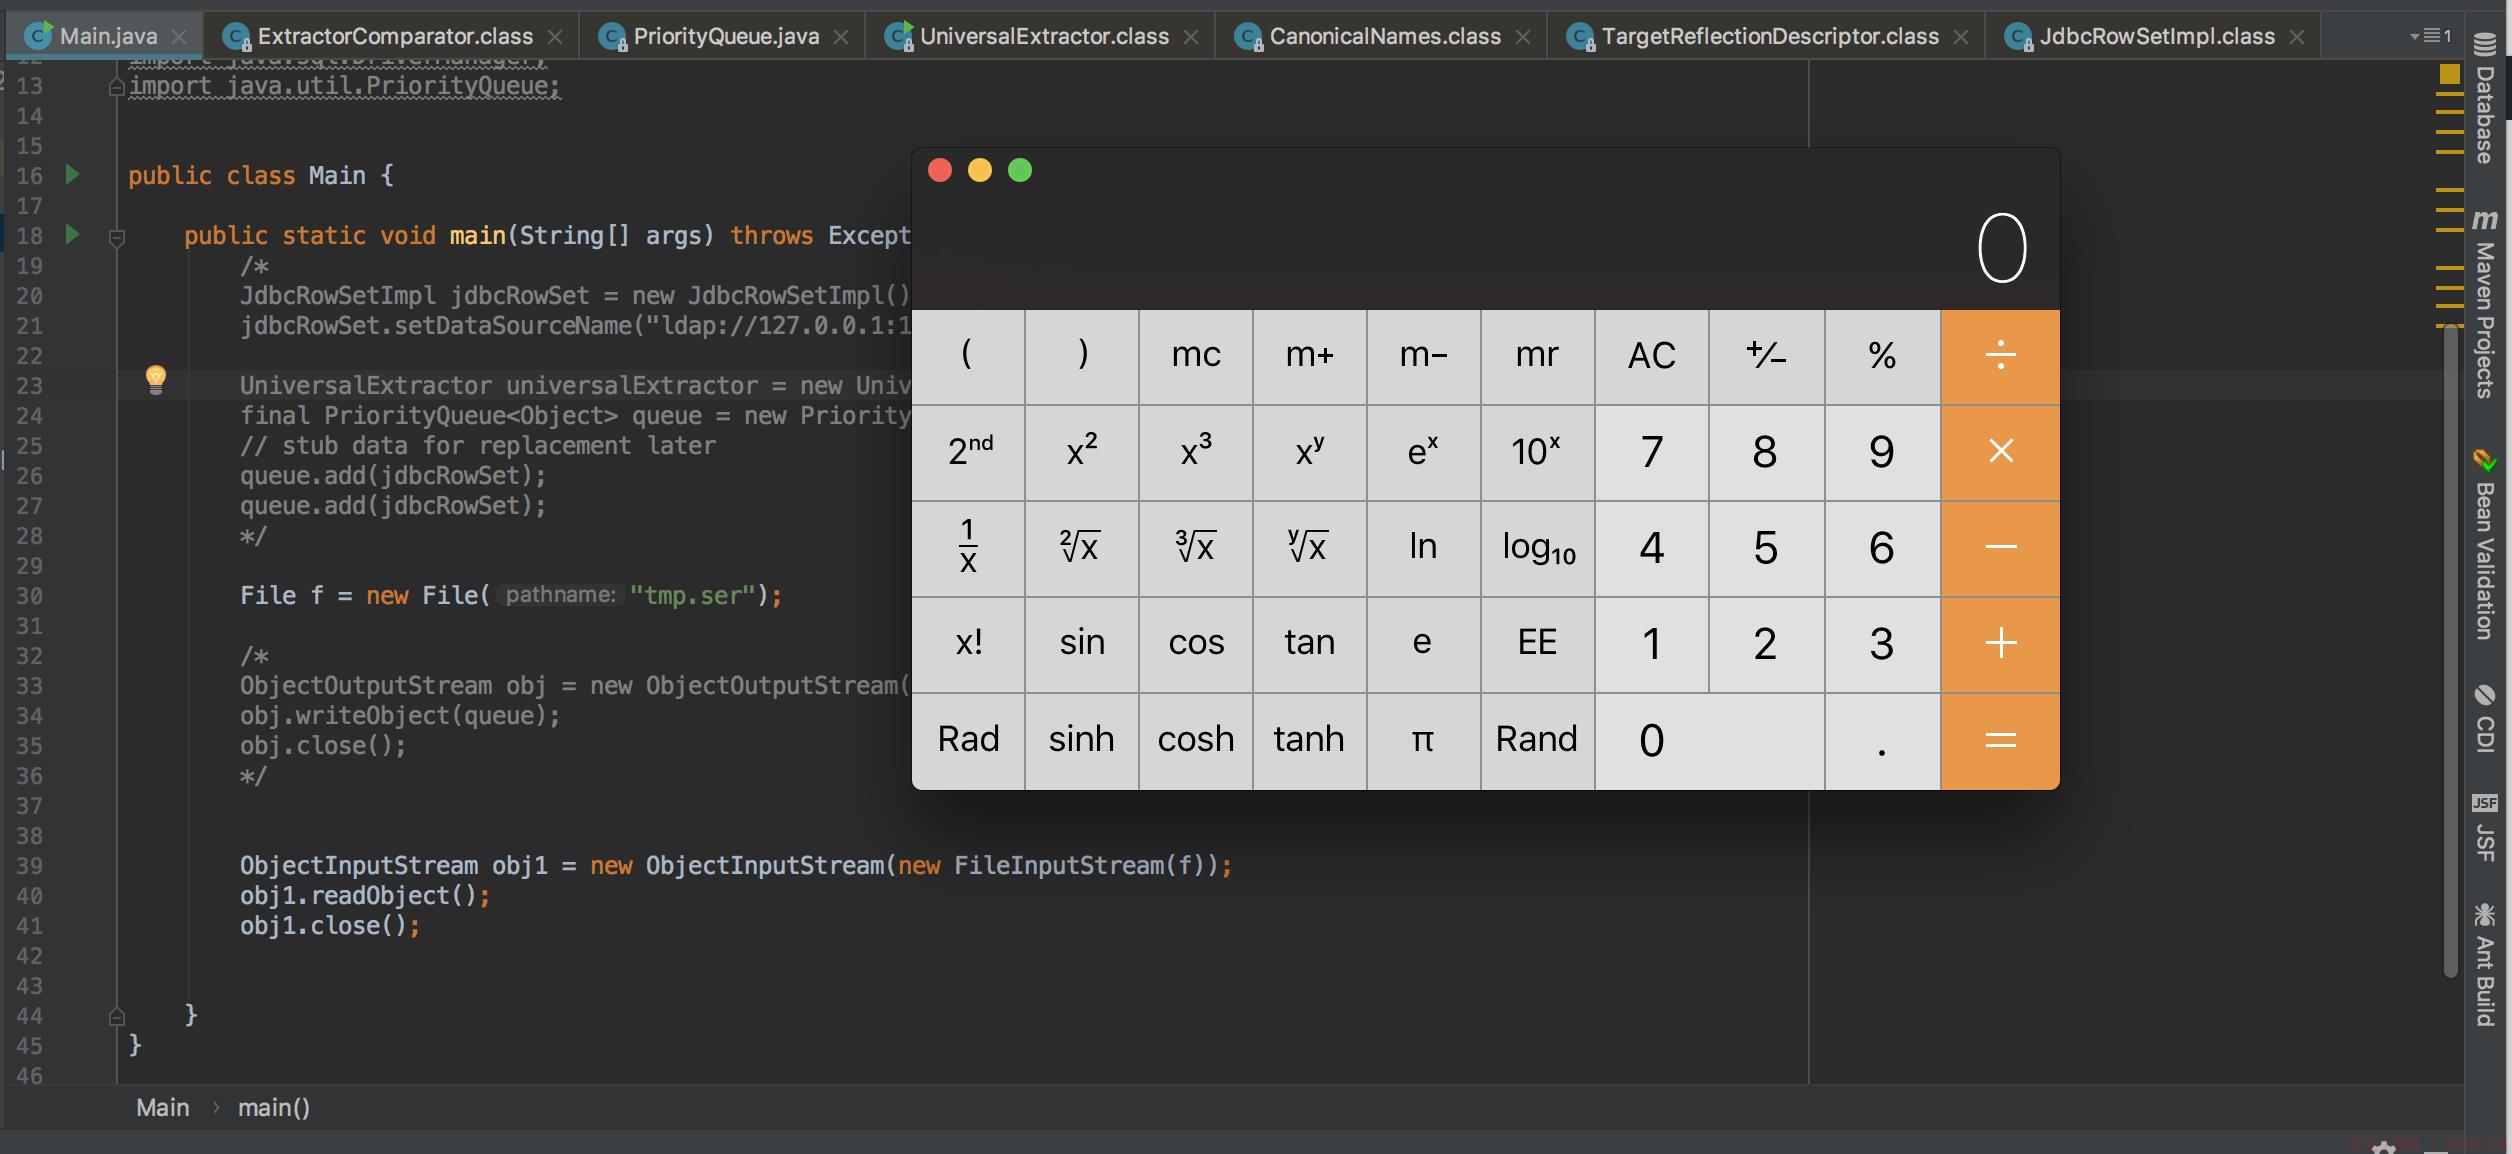Click the x squared key
Viewport: 2512px width, 1154px height.
[x=1082, y=452]
